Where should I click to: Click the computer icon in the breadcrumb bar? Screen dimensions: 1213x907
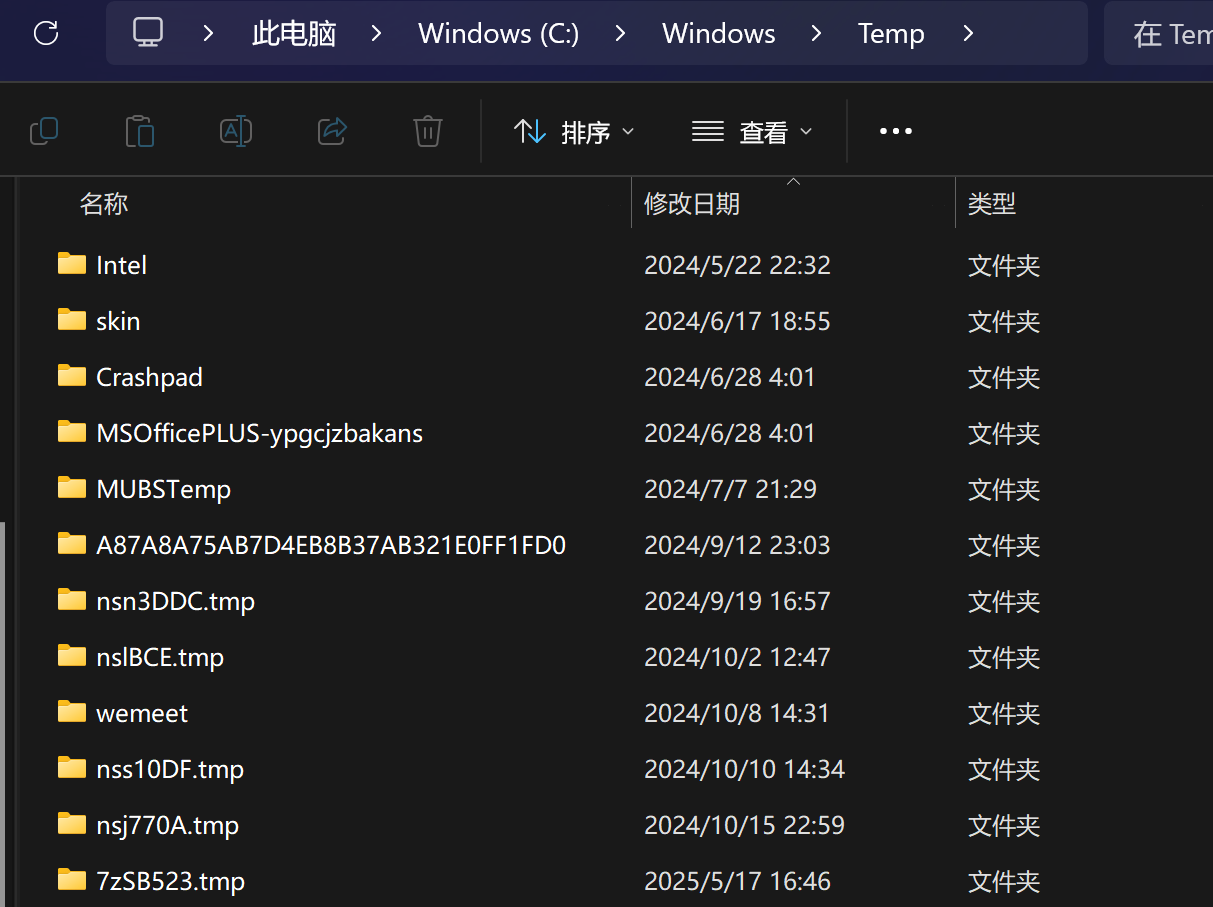tap(147, 32)
